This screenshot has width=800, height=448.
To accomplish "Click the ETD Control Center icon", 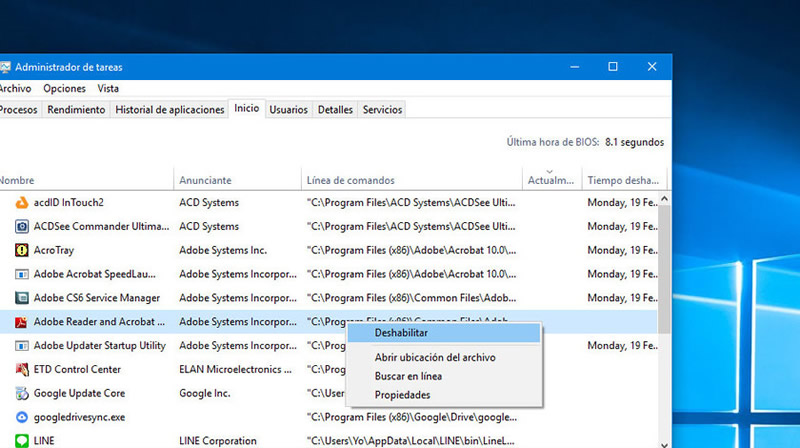I will pos(21,369).
